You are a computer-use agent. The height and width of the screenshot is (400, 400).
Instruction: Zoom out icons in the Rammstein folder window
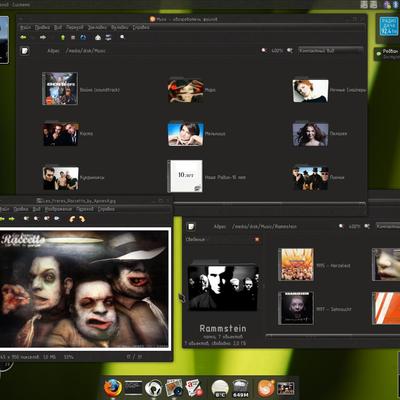[x=341, y=226]
